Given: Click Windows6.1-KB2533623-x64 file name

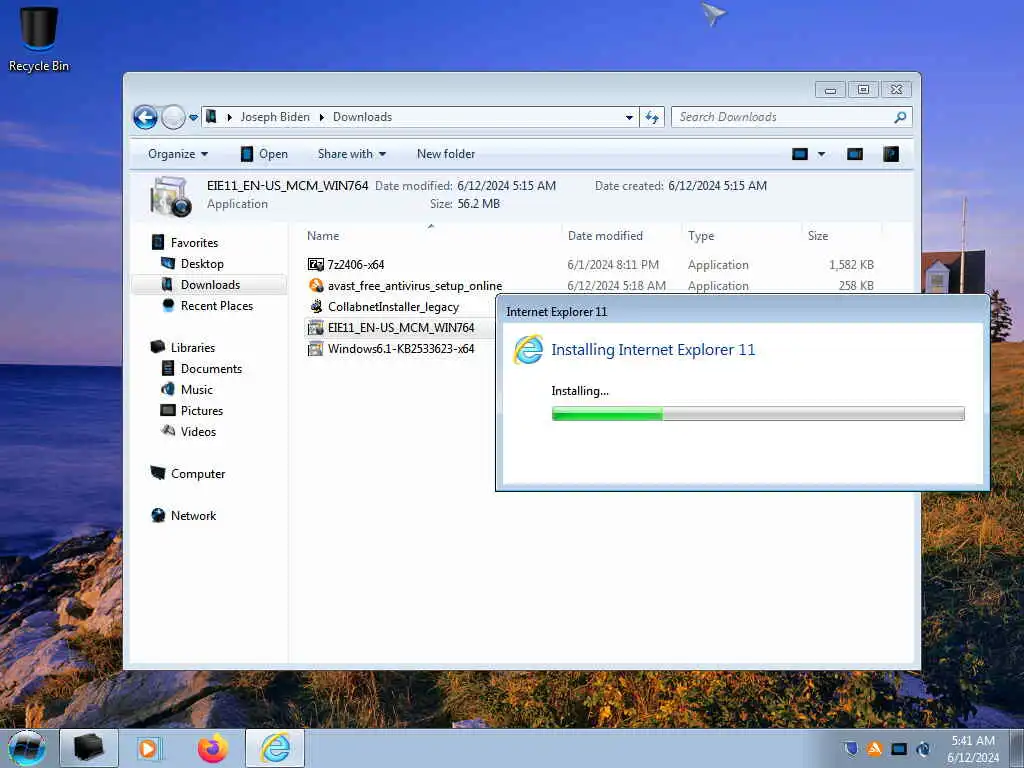Looking at the screenshot, I should (x=401, y=348).
